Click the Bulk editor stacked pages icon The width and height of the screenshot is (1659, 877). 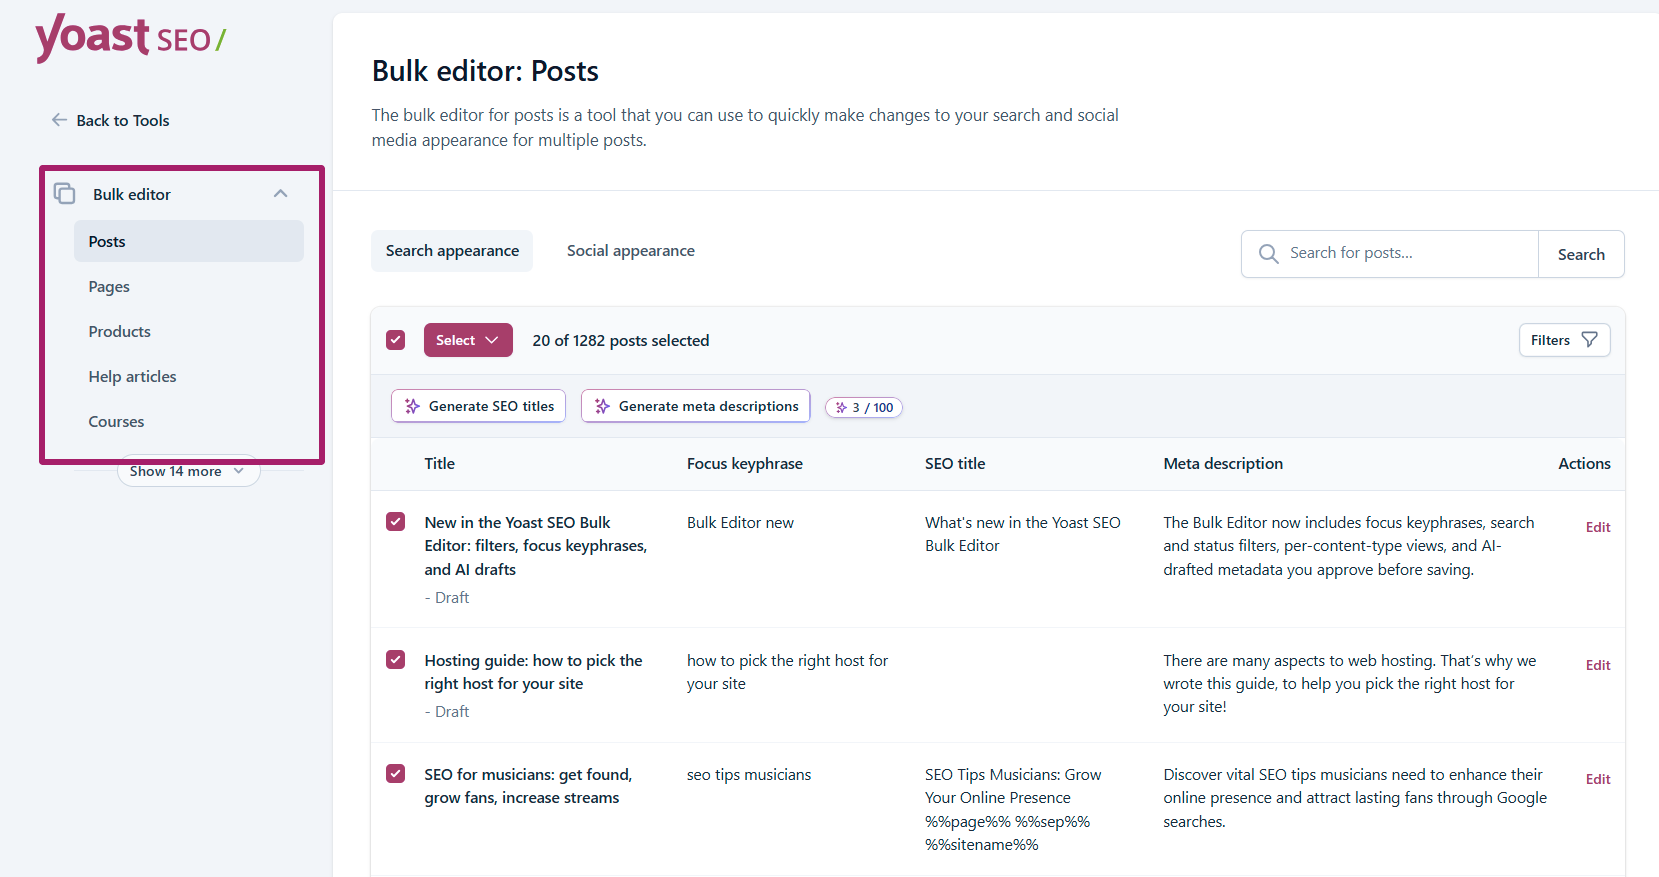click(64, 193)
